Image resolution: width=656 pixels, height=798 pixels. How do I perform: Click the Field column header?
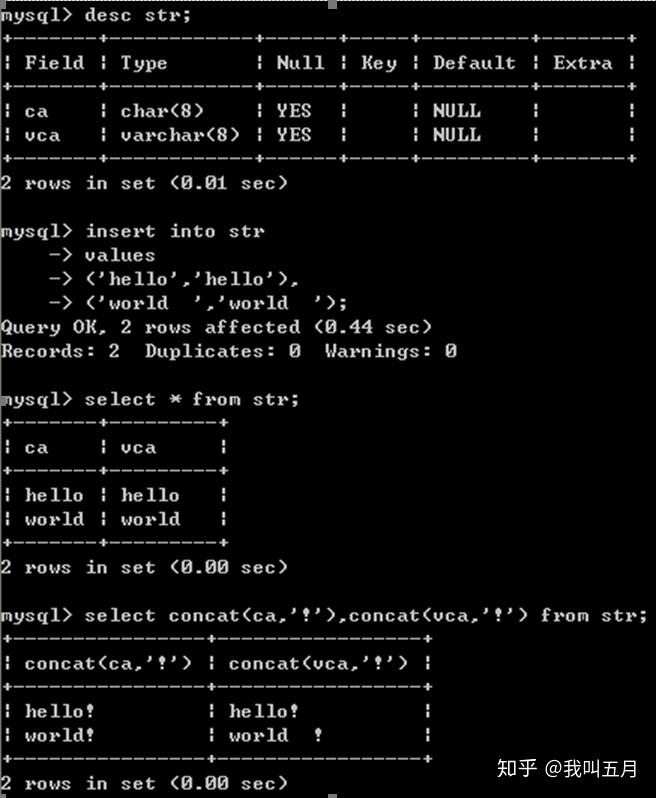tap(54, 63)
